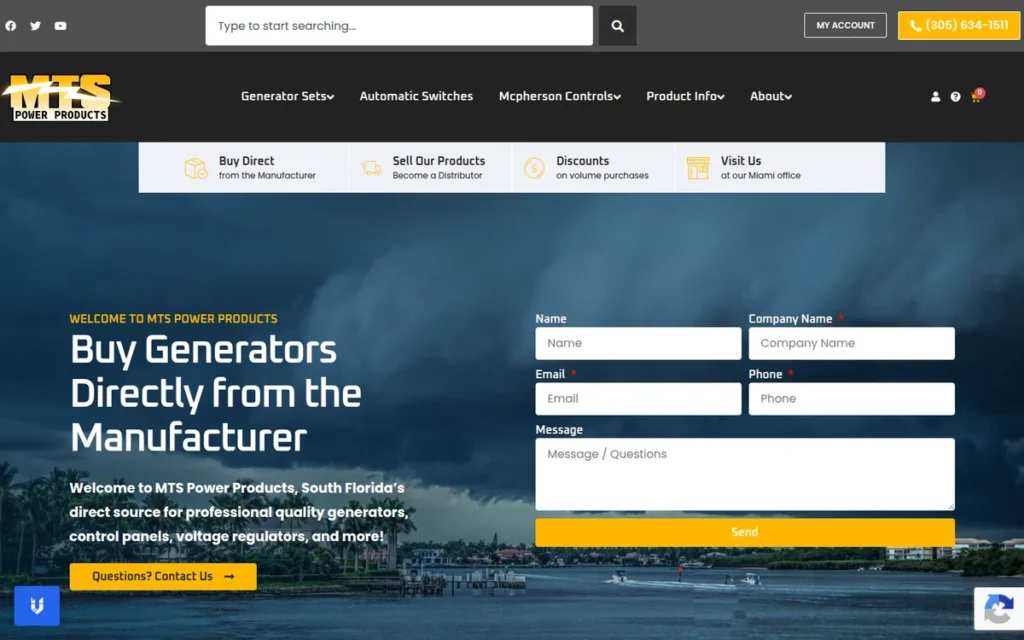The height and width of the screenshot is (640, 1024).
Task: Click the Sell Our Products truck icon
Action: click(370, 168)
